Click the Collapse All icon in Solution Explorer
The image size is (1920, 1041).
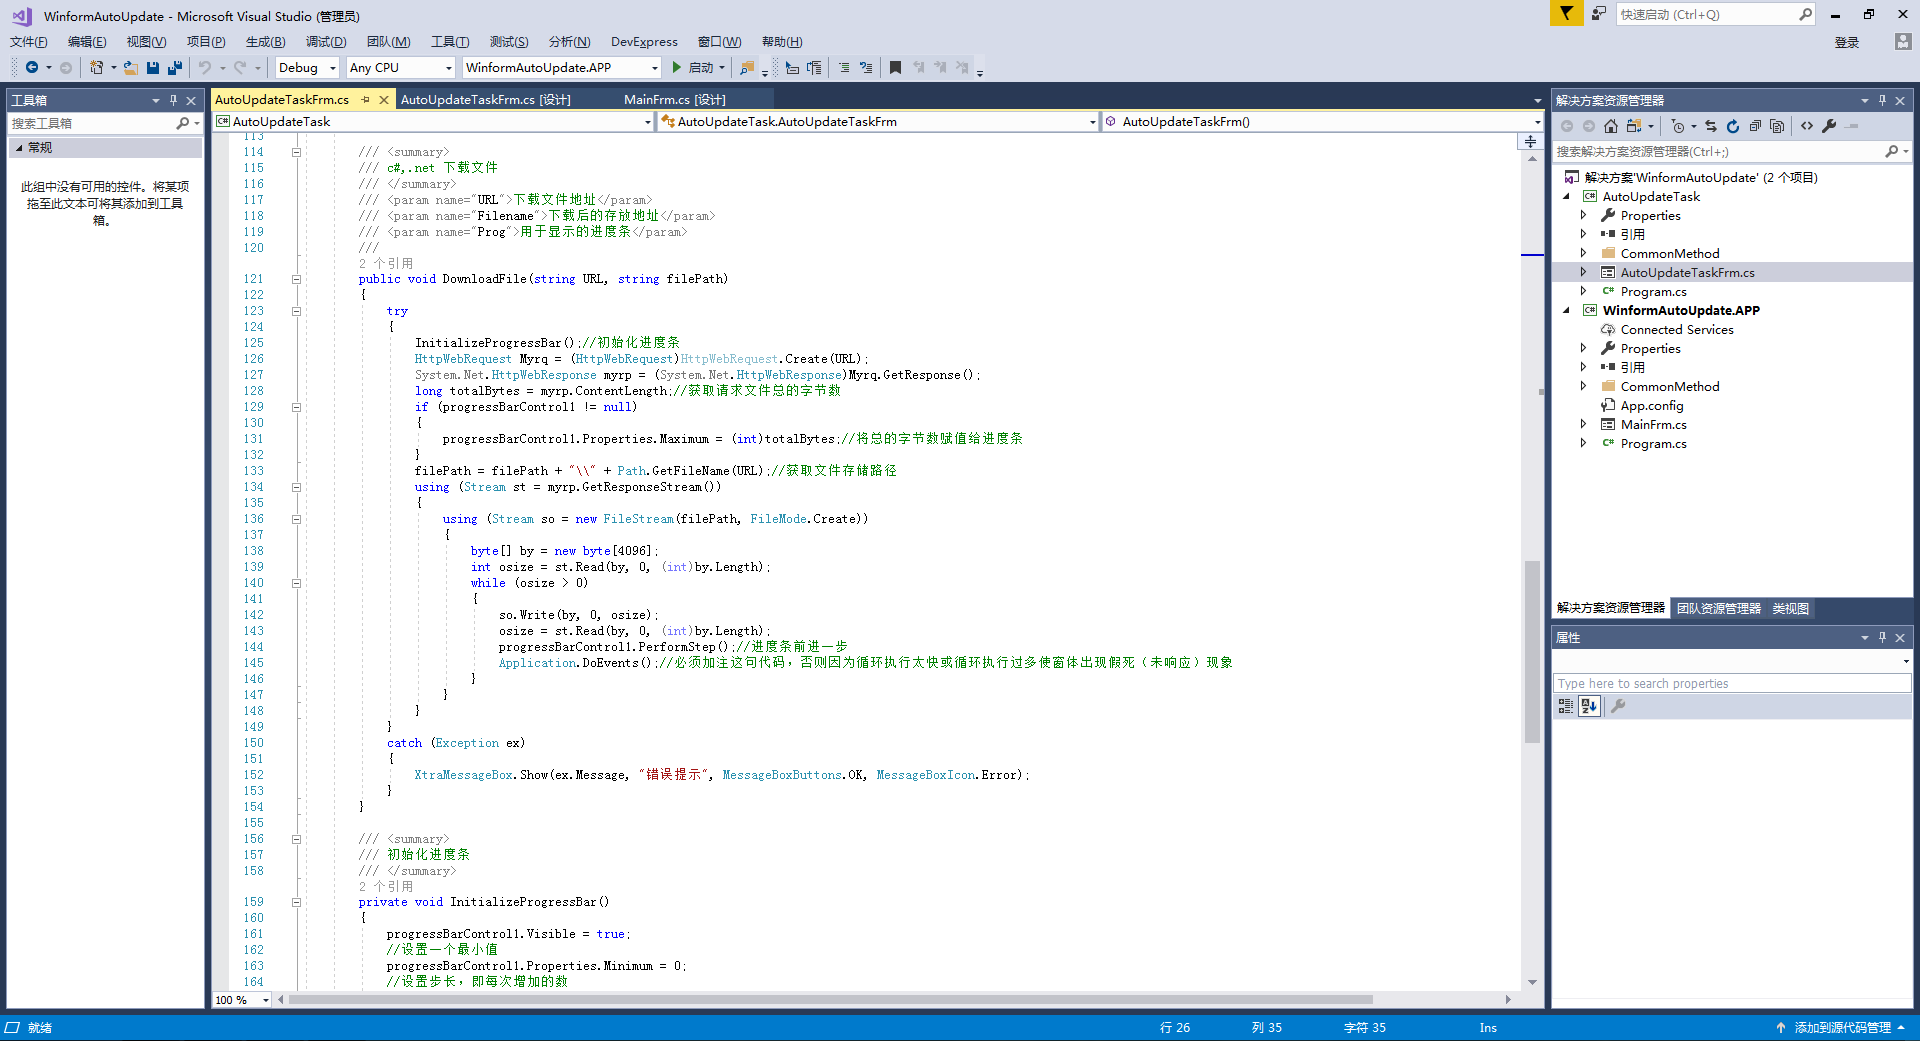[x=1755, y=126]
